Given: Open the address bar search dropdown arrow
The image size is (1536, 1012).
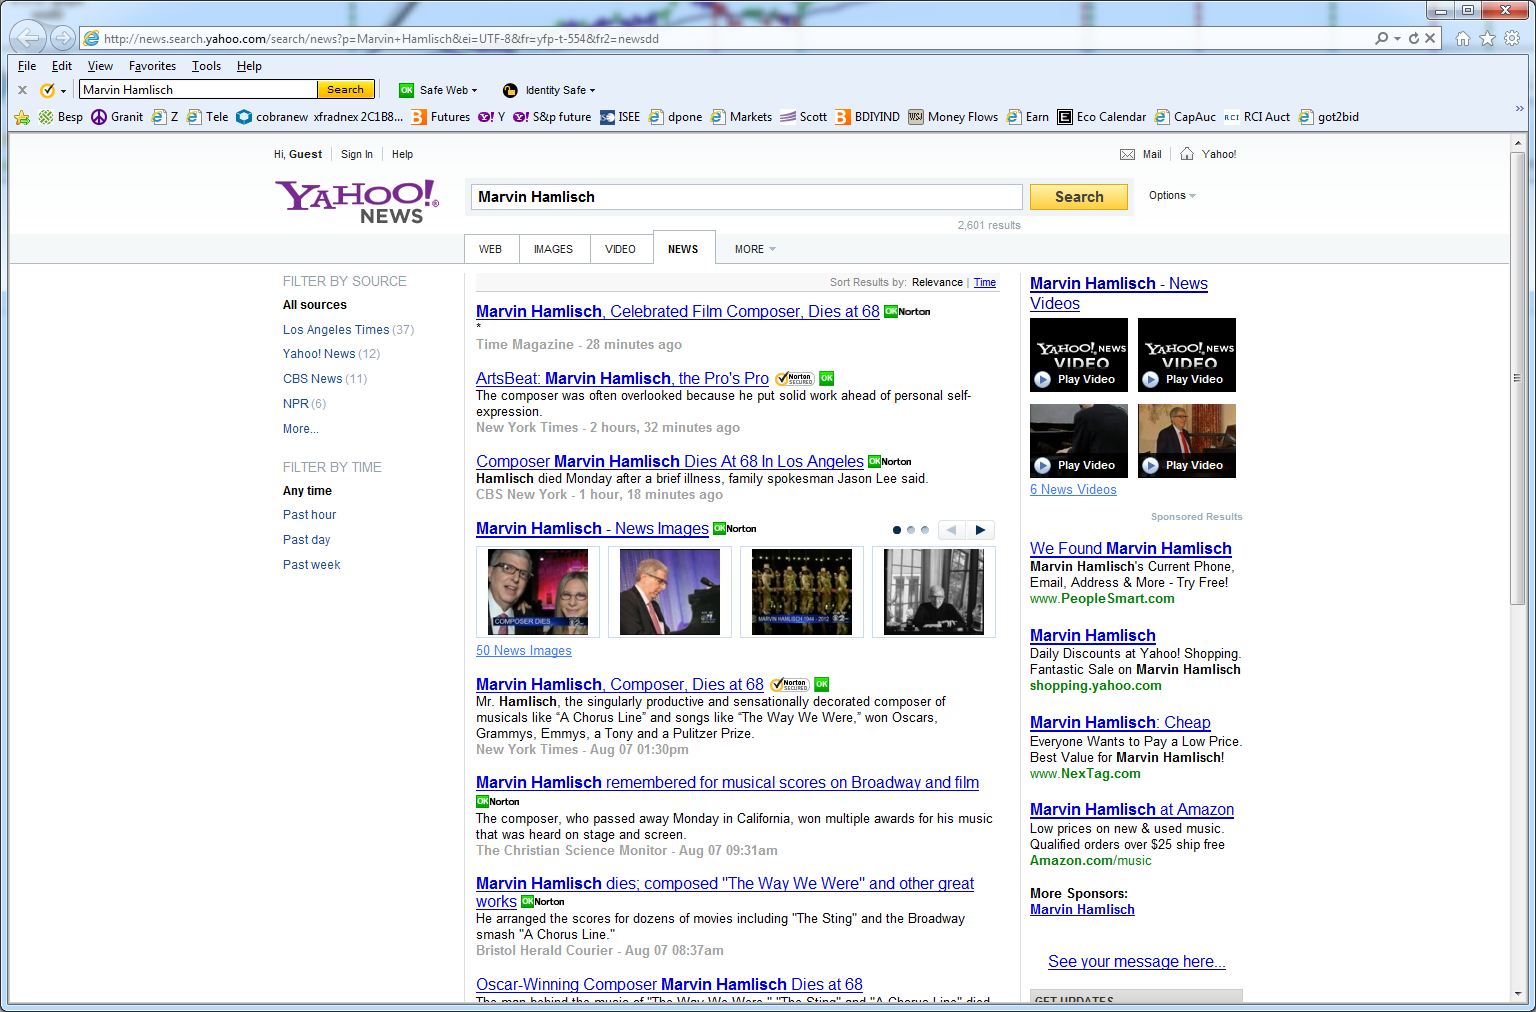Looking at the screenshot, I should pyautogui.click(x=1397, y=38).
